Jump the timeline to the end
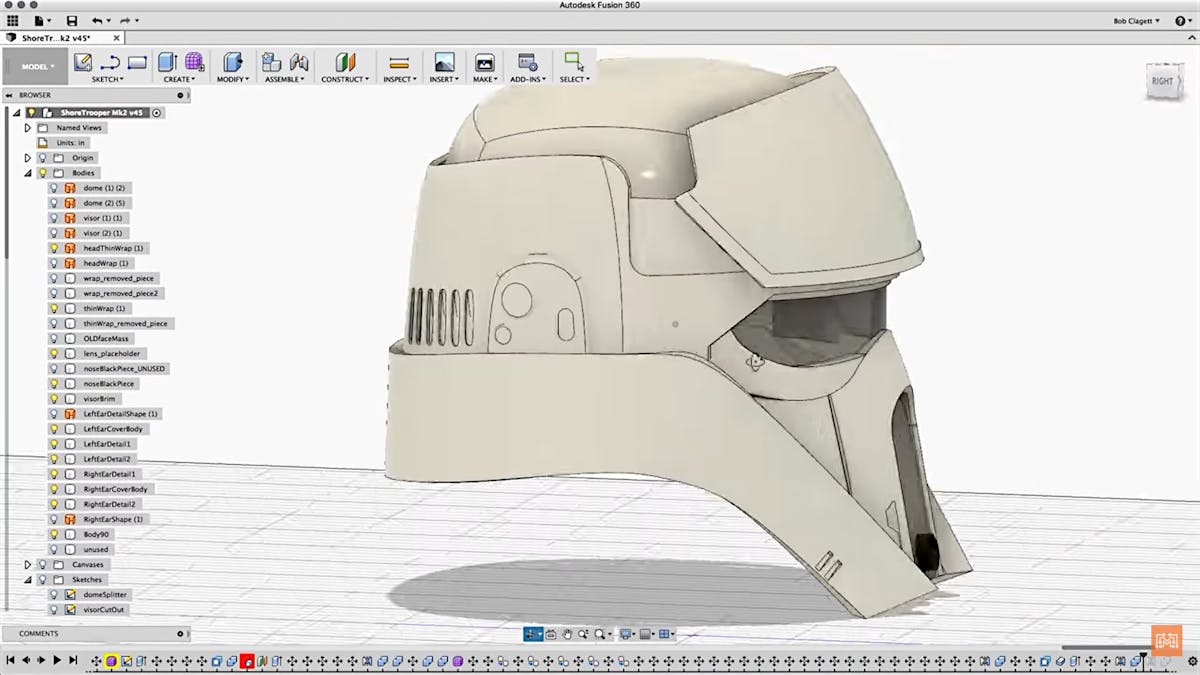The width and height of the screenshot is (1200, 675). pyautogui.click(x=74, y=660)
